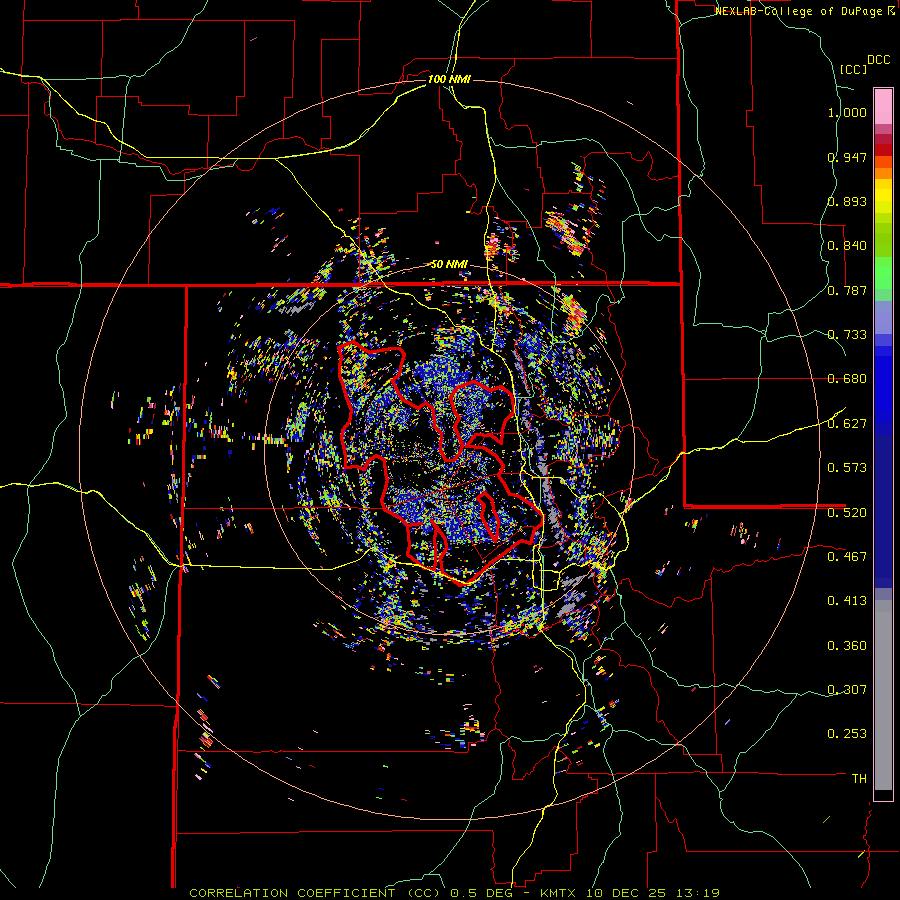
Task: Click the 0.573 scale value
Action: coord(847,468)
